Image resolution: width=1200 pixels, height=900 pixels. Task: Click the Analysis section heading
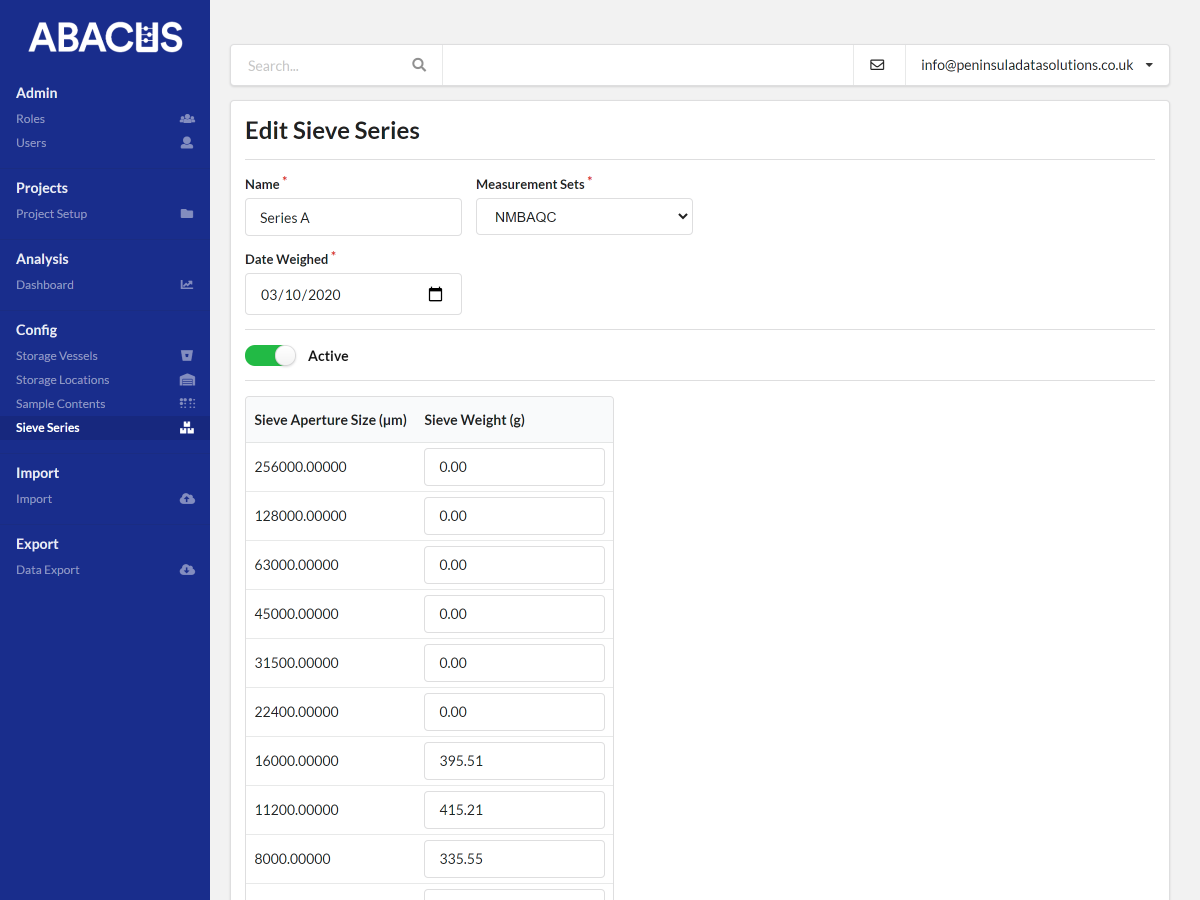click(x=42, y=259)
